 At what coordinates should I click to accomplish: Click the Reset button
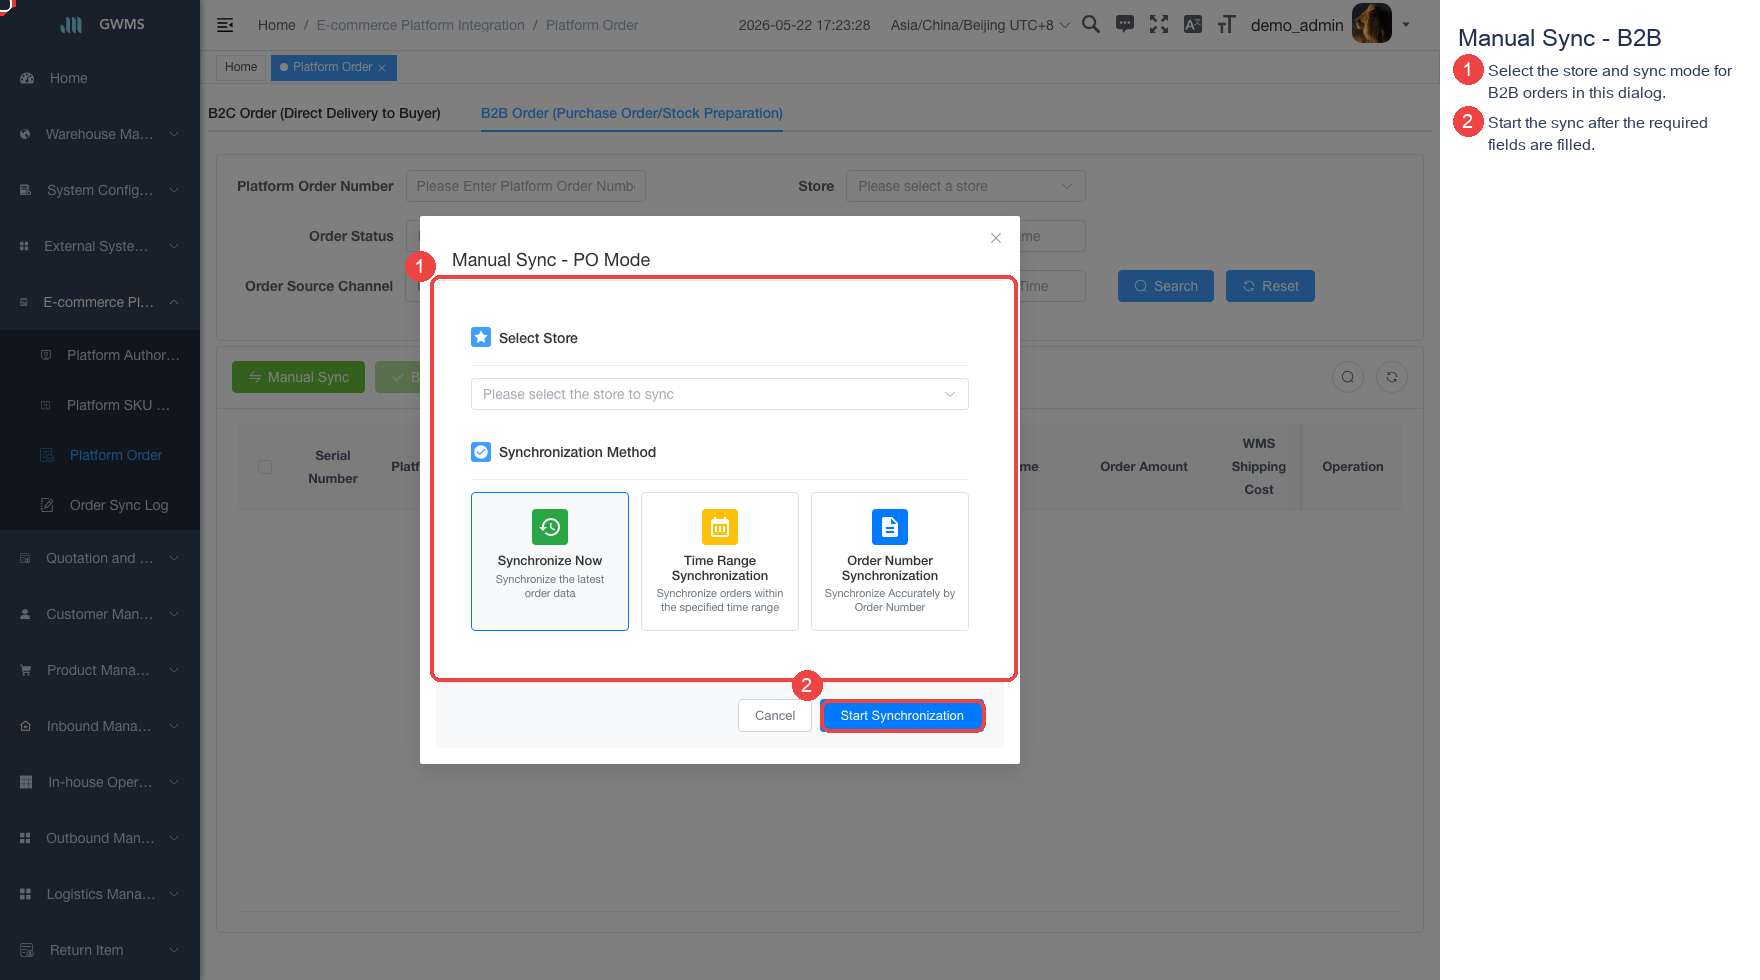1270,286
